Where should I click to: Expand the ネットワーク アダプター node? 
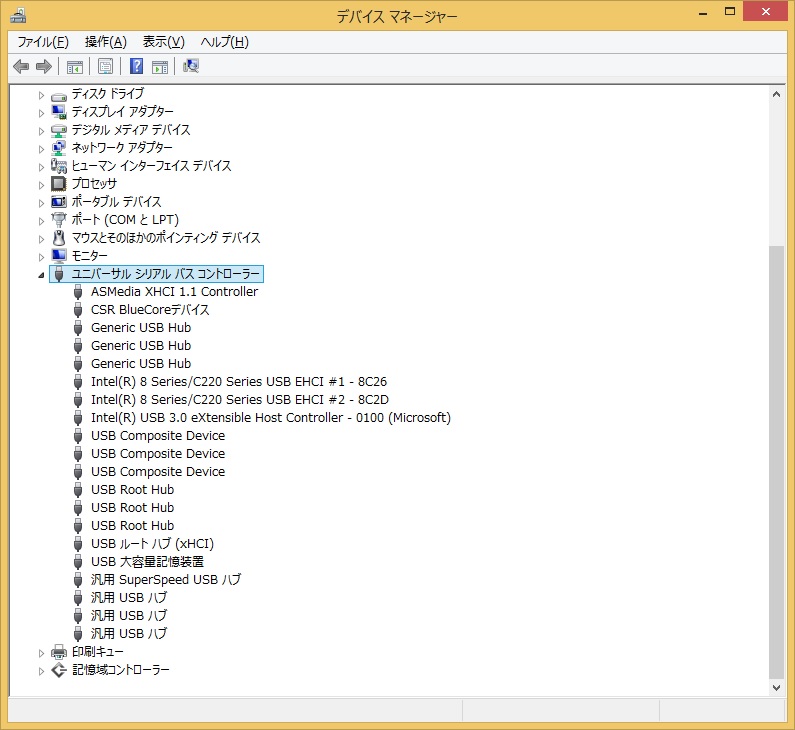pyautogui.click(x=41, y=149)
